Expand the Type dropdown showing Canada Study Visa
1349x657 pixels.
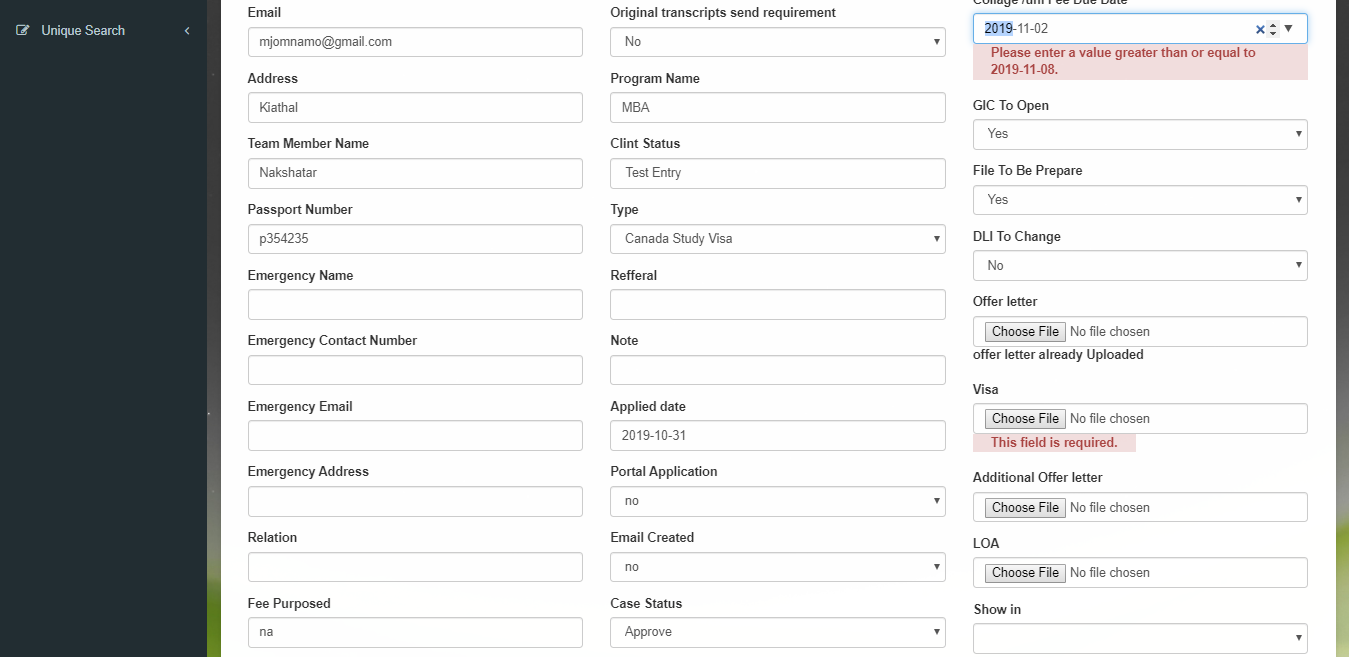[778, 239]
